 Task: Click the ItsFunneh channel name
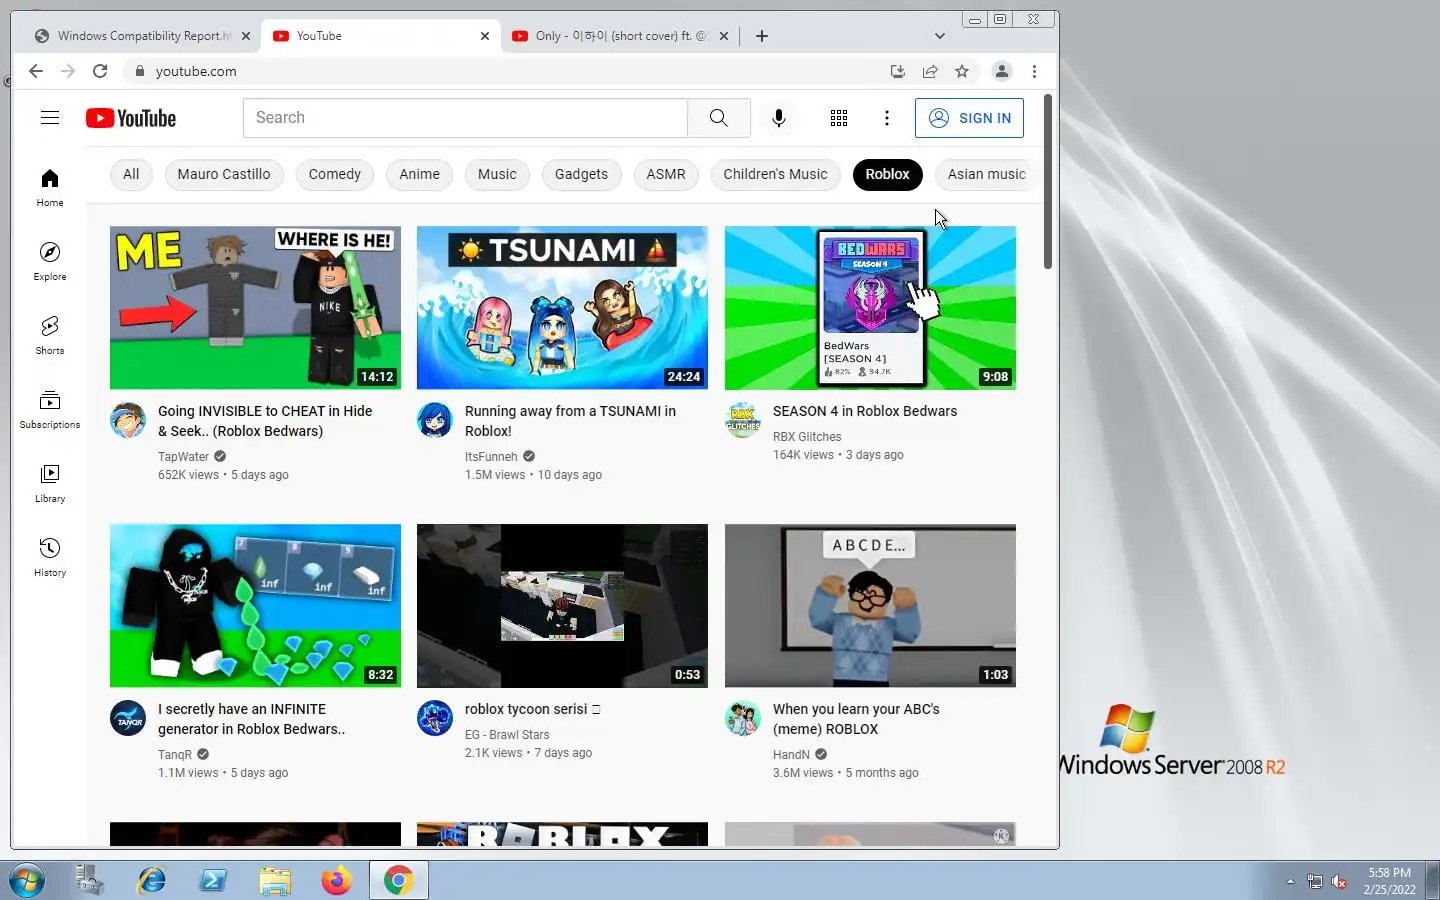491,457
